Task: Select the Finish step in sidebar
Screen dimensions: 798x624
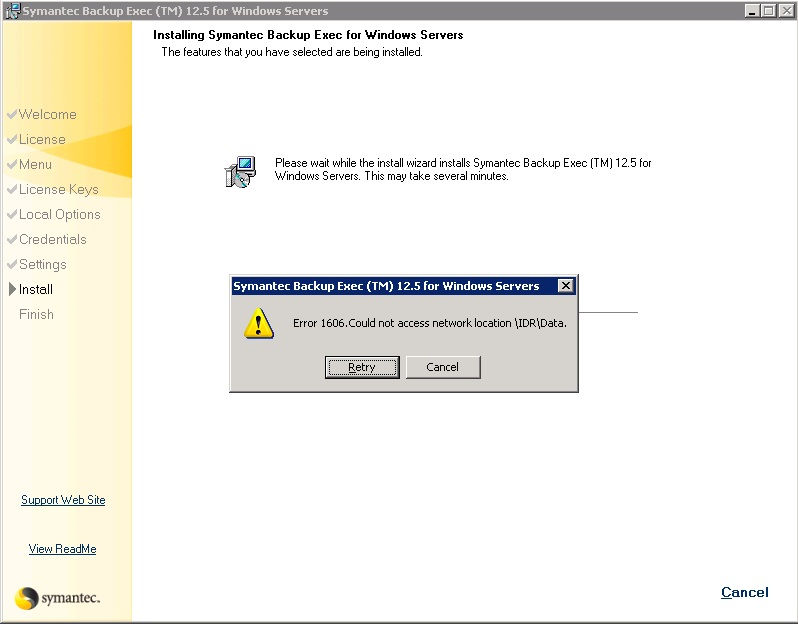Action: point(36,314)
